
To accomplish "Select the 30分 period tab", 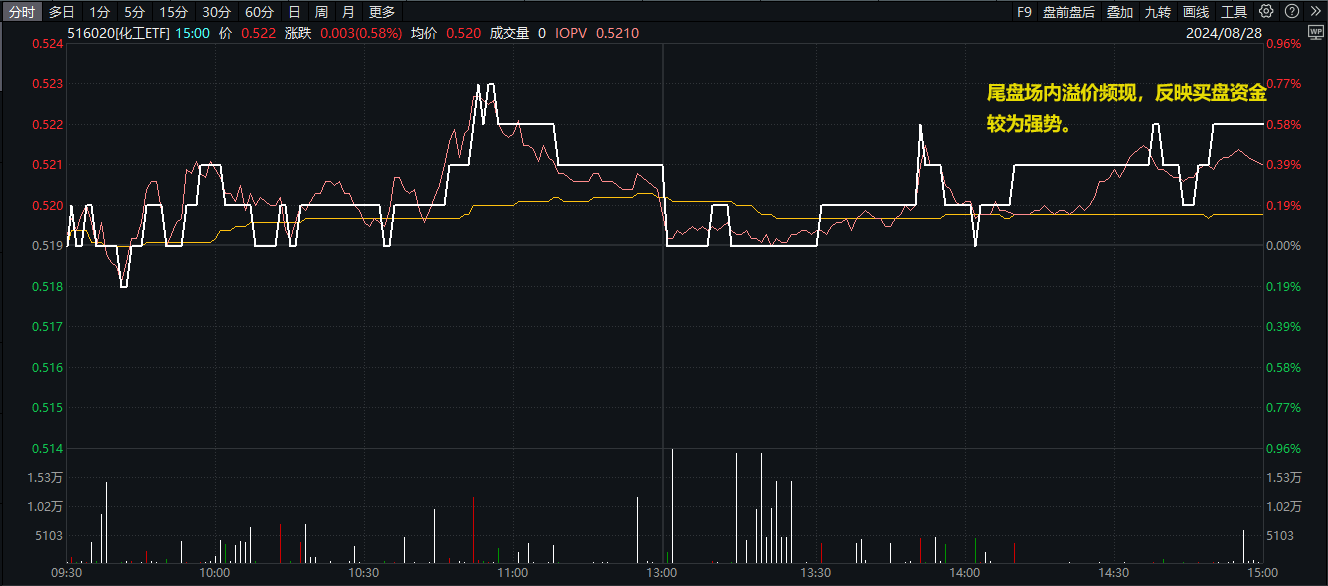I will click(x=216, y=12).
